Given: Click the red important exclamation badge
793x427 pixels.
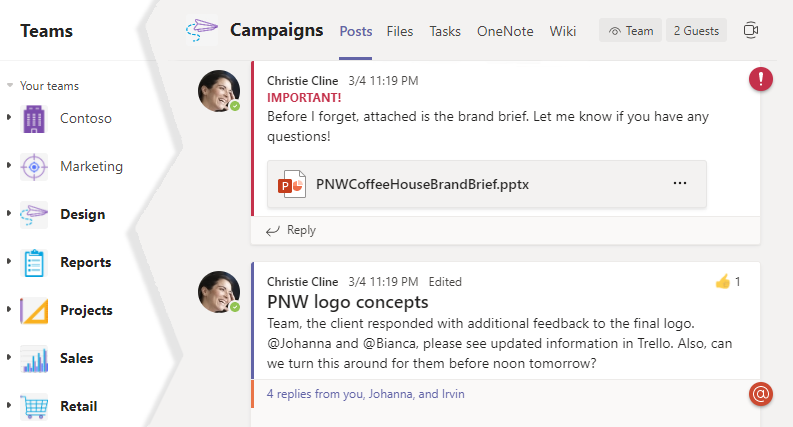Looking at the screenshot, I should (x=761, y=79).
